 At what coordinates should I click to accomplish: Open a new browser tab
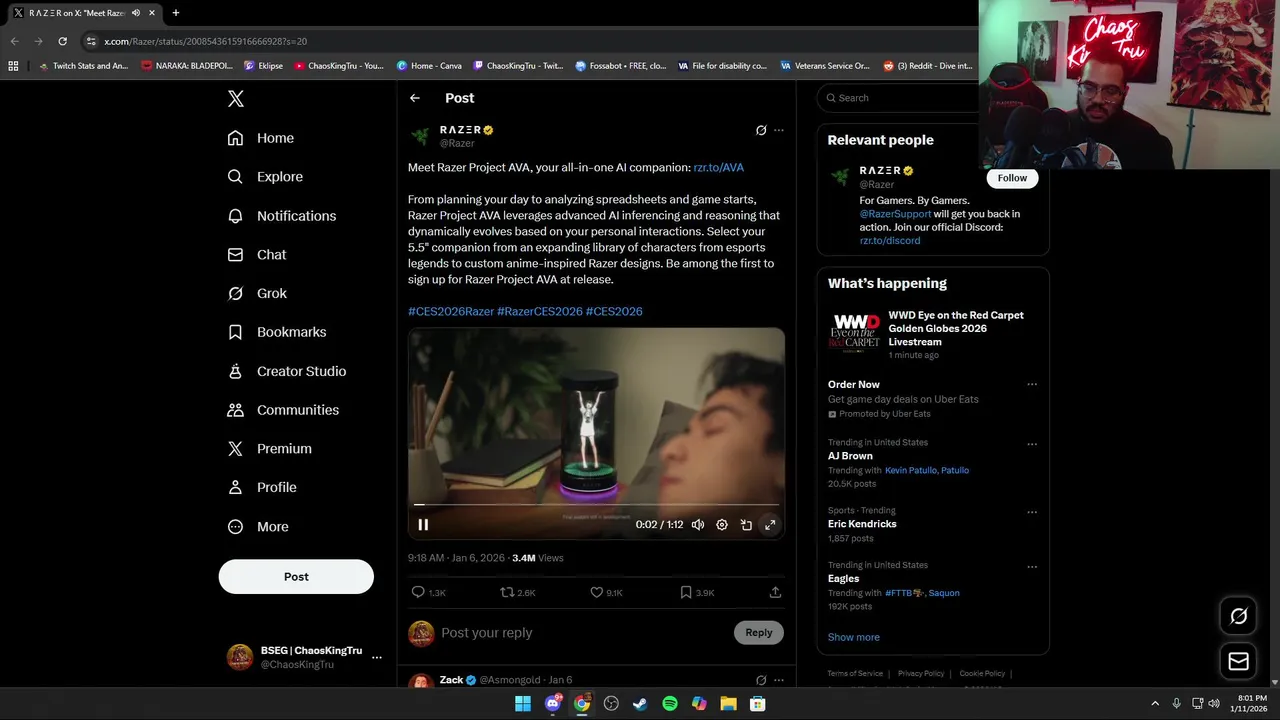175,13
